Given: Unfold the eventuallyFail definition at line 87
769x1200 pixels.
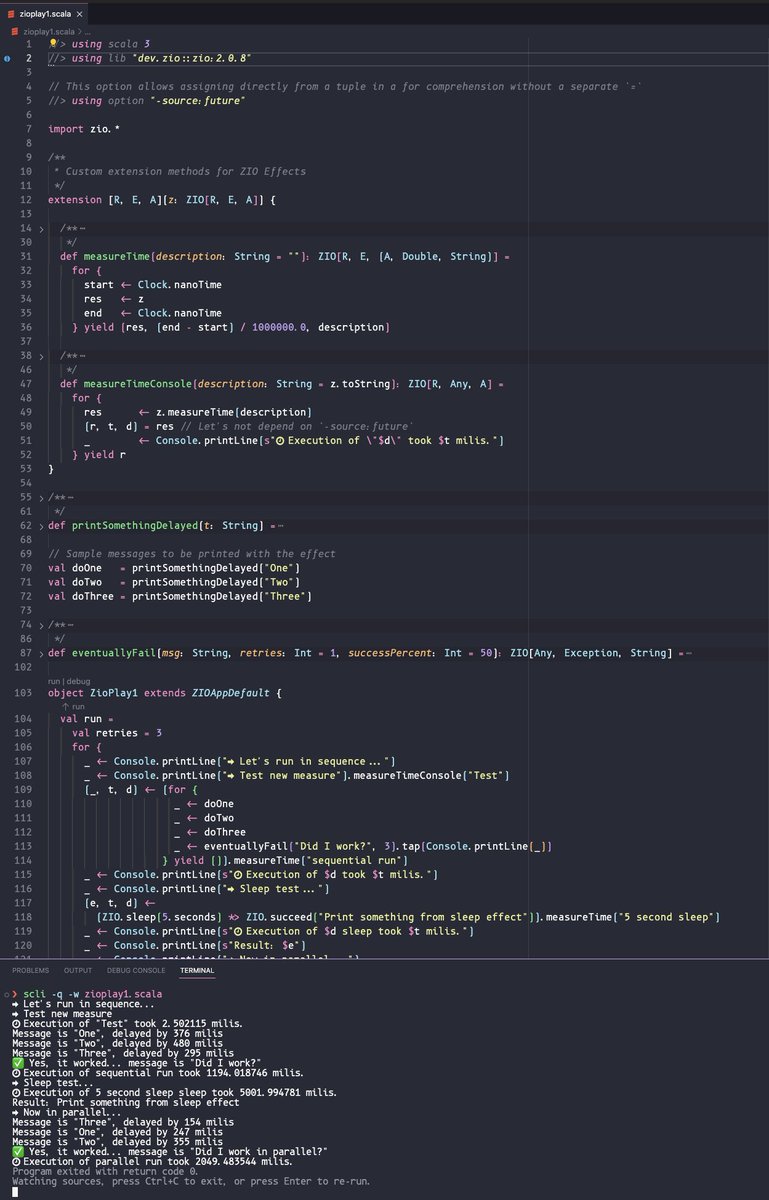Looking at the screenshot, I should pos(40,653).
